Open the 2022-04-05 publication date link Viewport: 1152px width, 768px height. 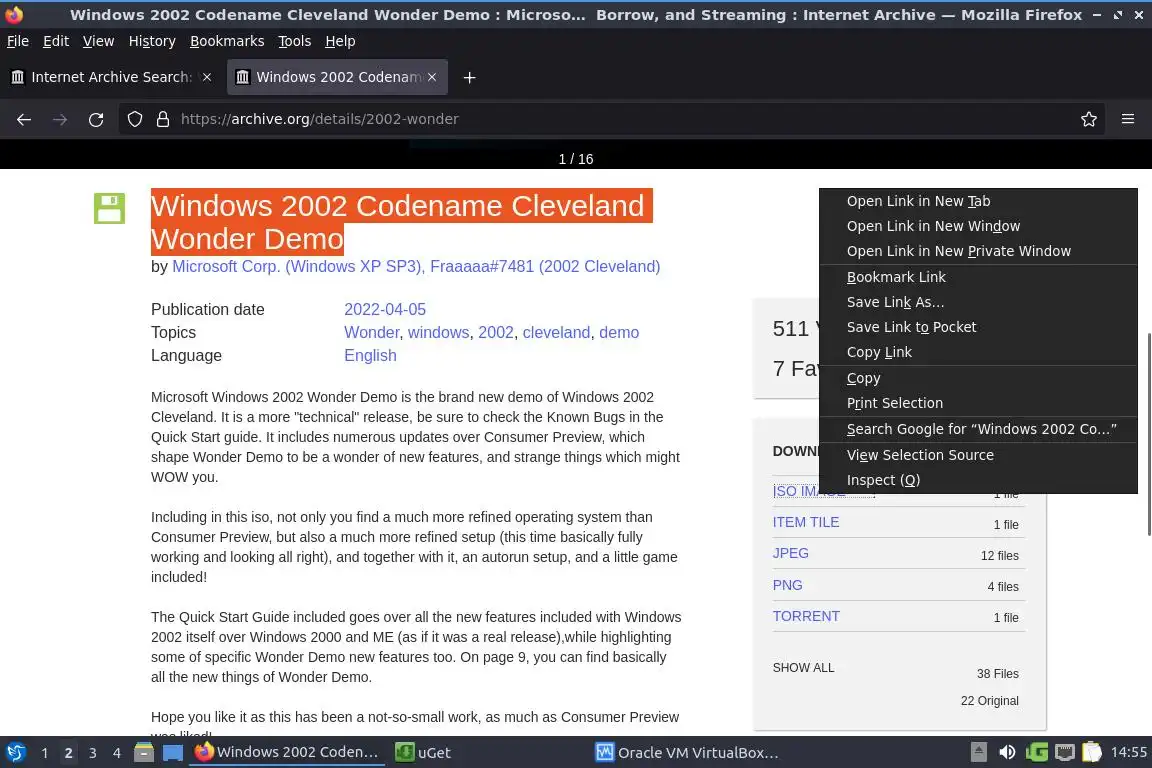pyautogui.click(x=385, y=309)
